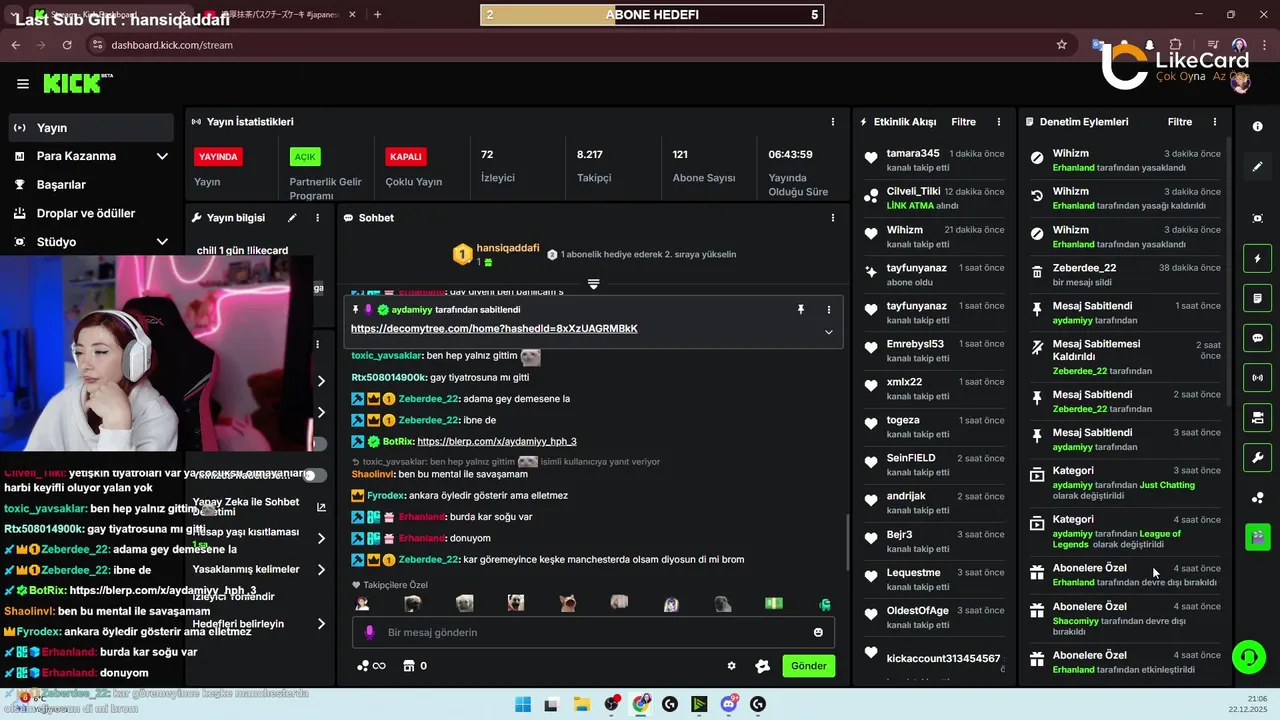Open File Explorer from taskbar
This screenshot has height=720, width=1280.
click(581, 704)
